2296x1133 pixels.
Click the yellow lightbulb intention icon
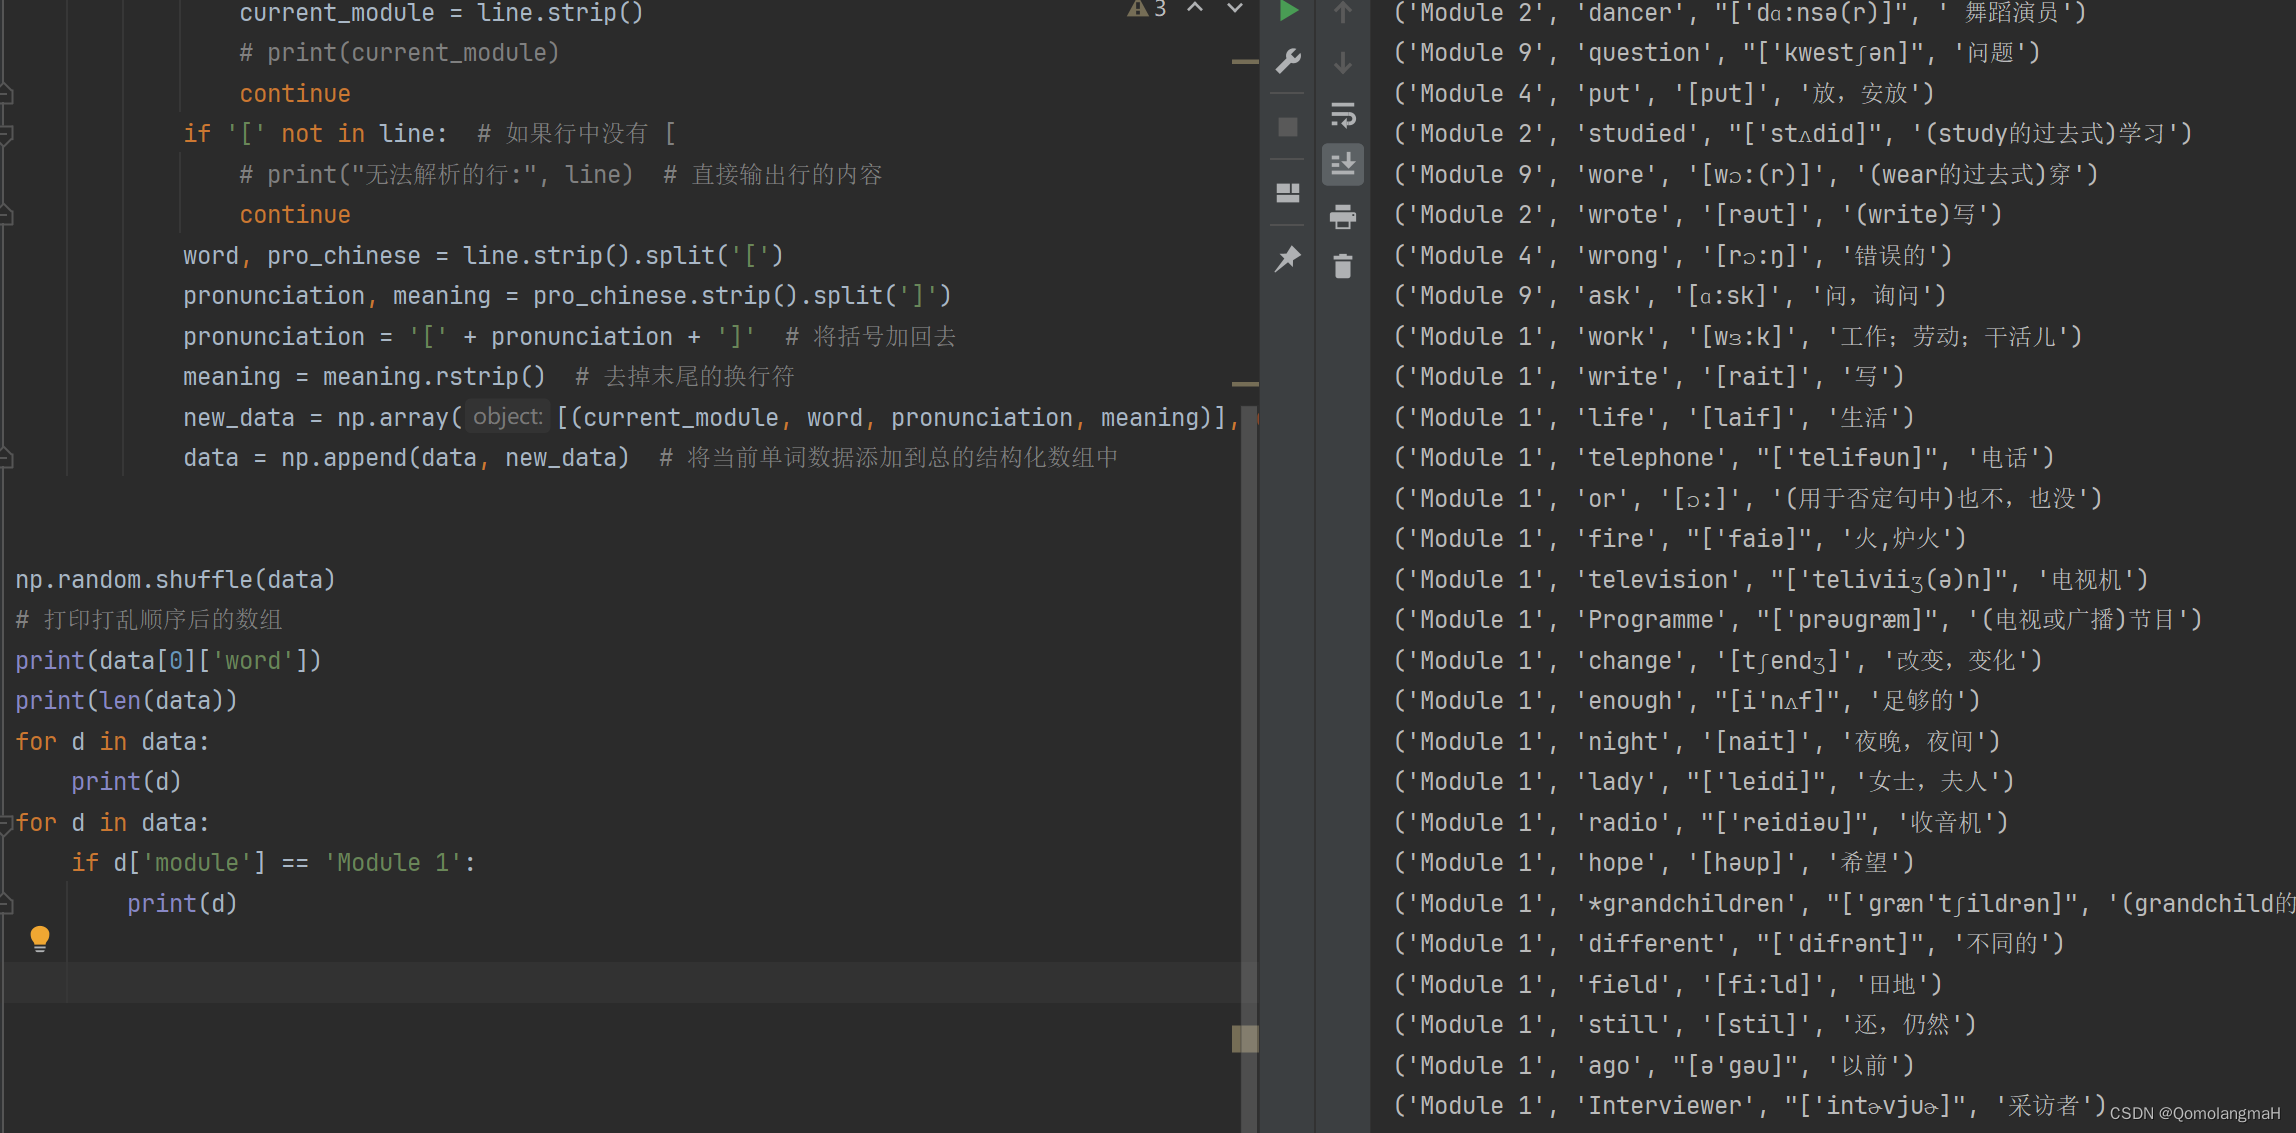click(x=40, y=938)
